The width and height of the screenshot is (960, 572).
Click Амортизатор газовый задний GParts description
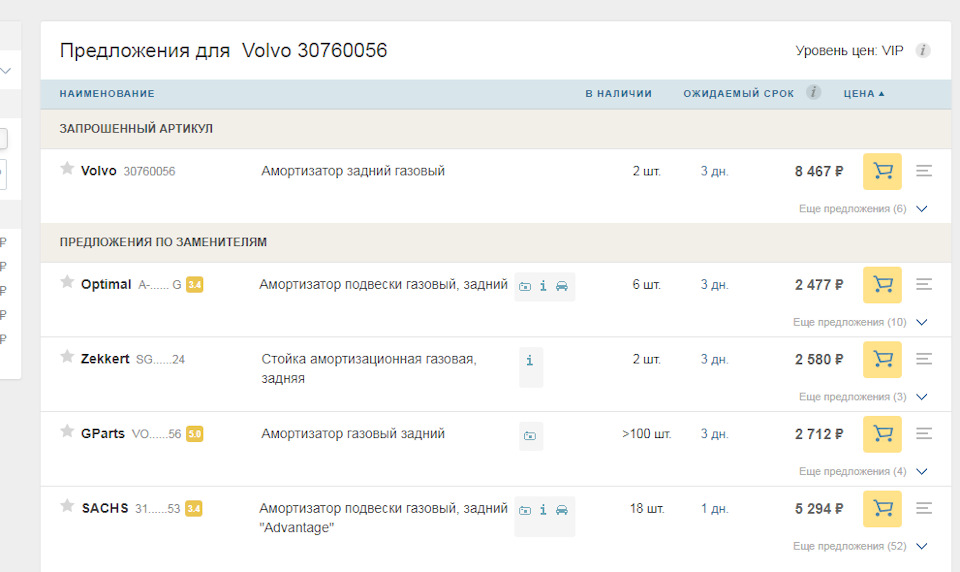353,434
